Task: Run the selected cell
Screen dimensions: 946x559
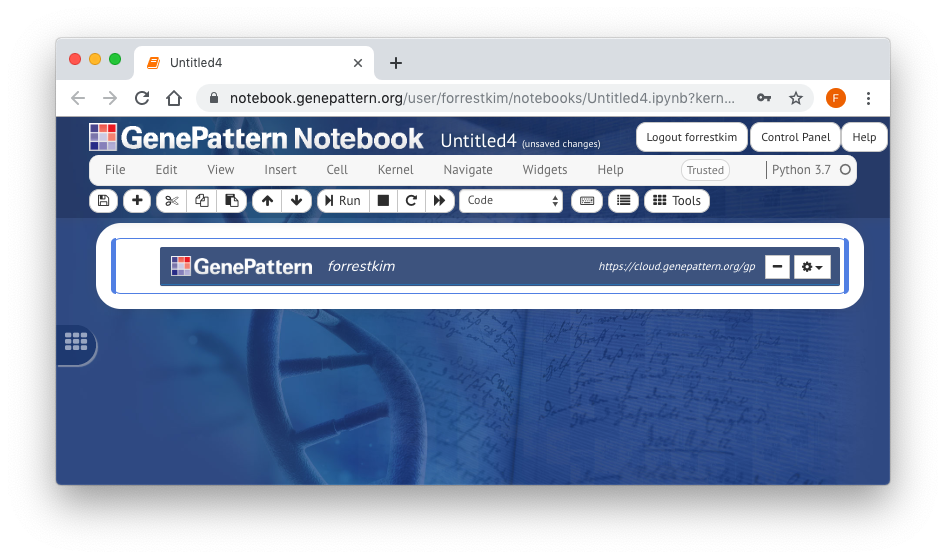Action: [343, 201]
